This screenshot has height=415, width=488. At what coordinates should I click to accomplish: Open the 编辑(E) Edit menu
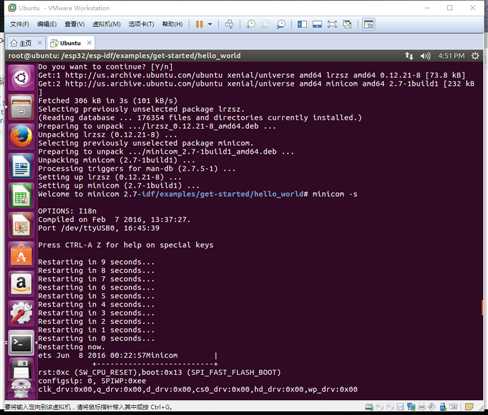47,24
